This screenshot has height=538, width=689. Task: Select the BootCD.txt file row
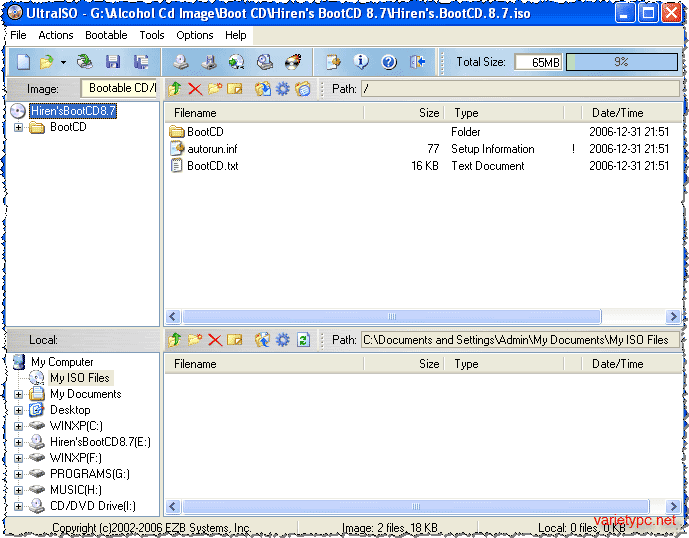[423, 166]
